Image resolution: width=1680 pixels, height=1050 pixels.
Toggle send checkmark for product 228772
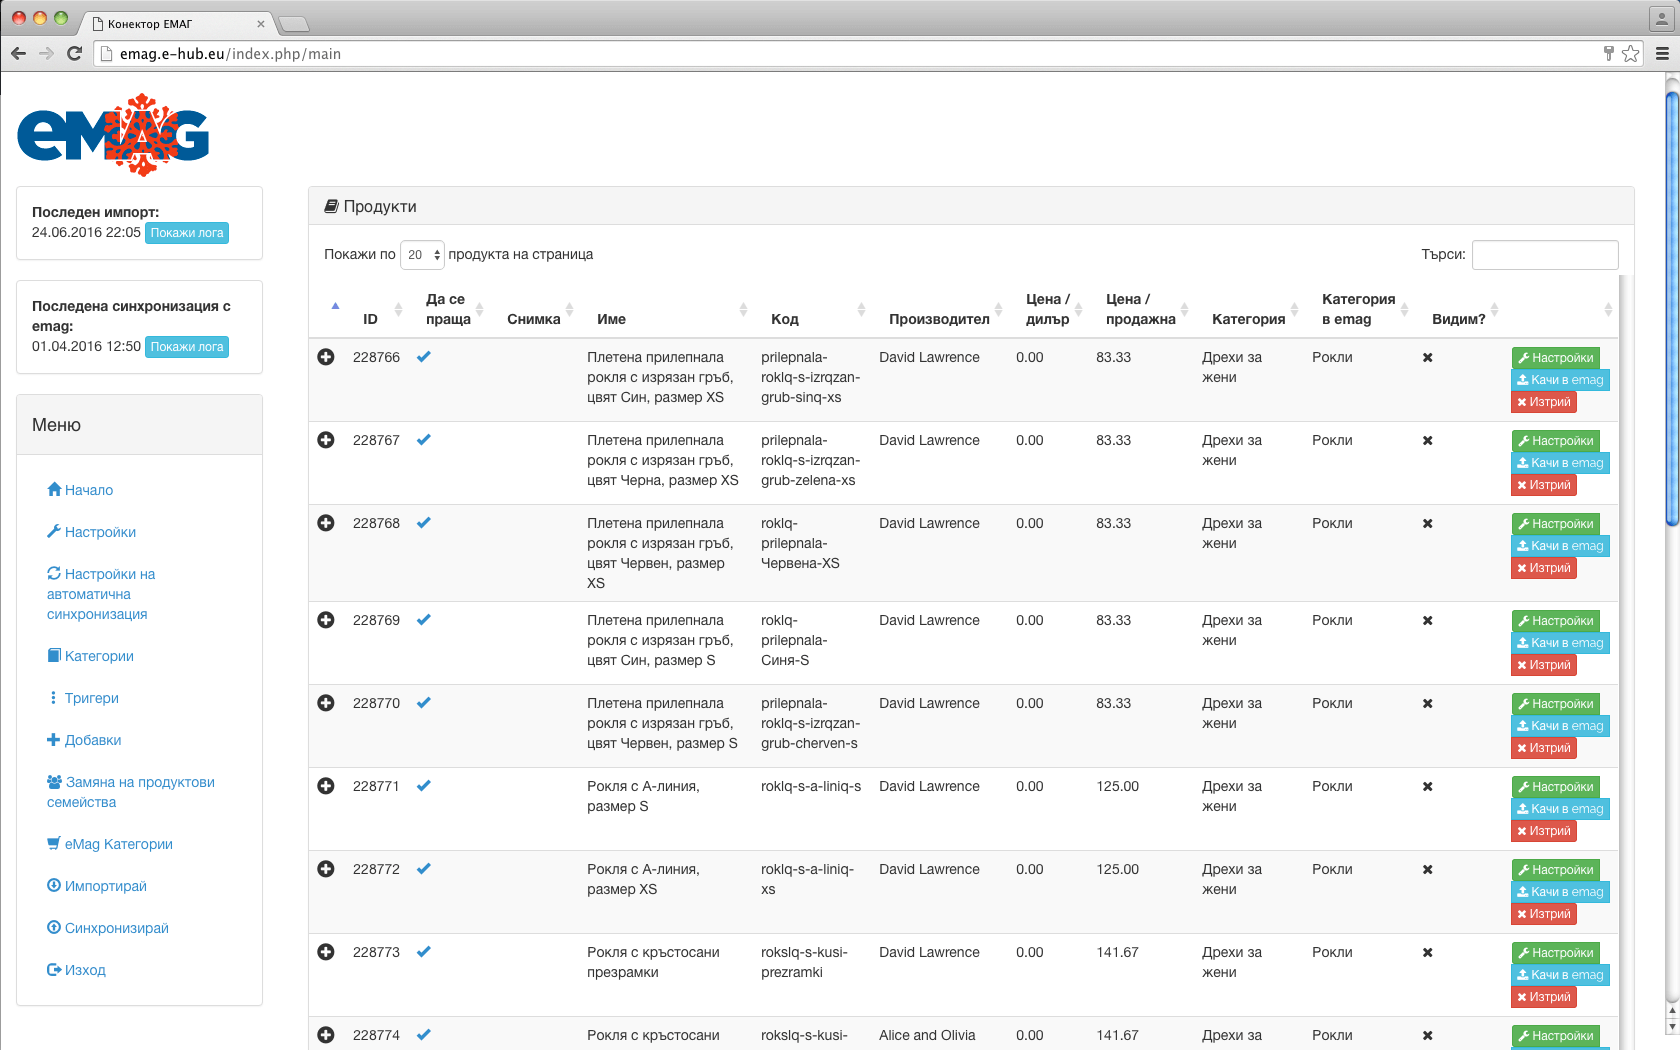tap(424, 869)
